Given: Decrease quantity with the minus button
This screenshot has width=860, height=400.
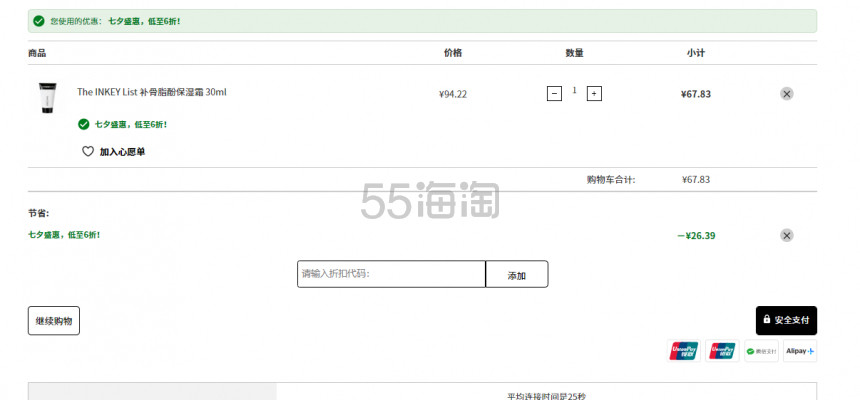Looking at the screenshot, I should [x=554, y=94].
